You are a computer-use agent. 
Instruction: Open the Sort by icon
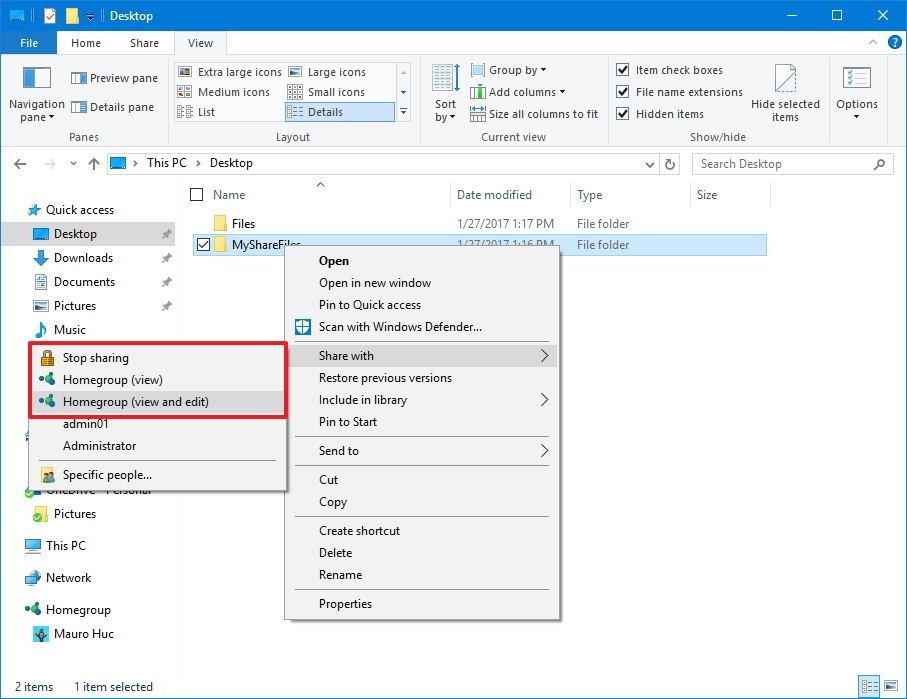tap(445, 80)
